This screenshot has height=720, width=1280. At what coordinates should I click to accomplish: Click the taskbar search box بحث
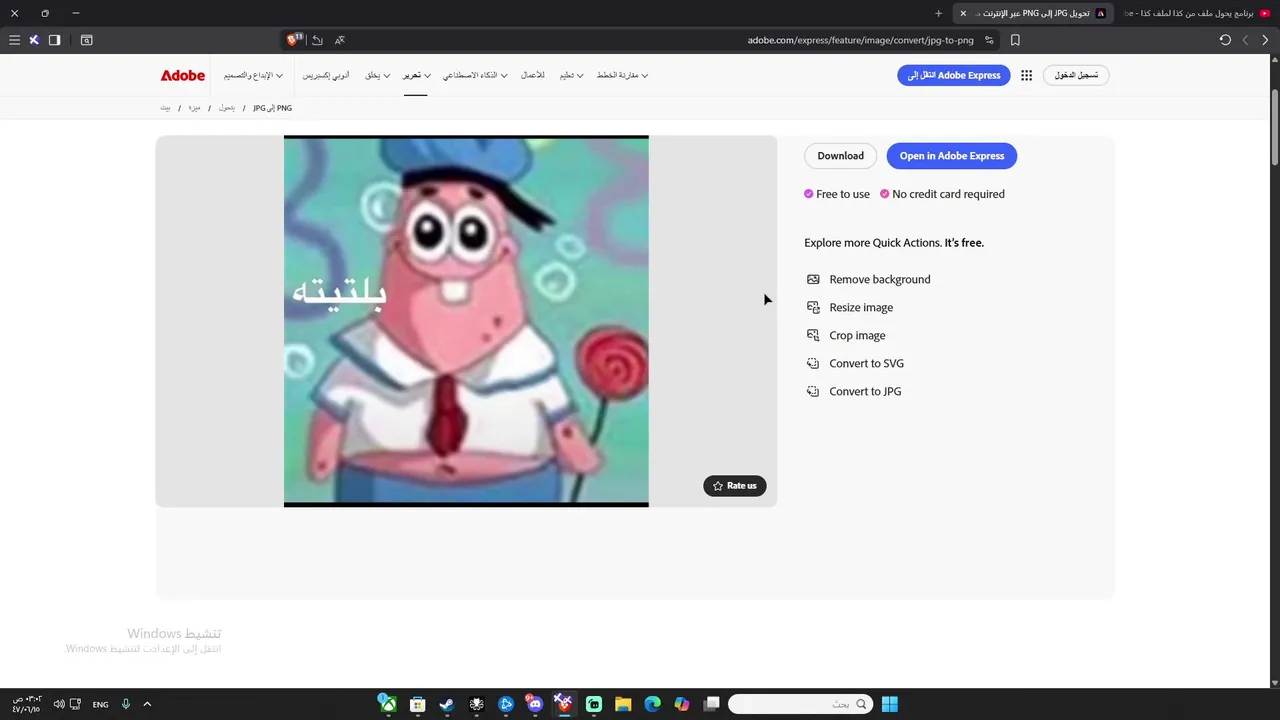click(801, 704)
